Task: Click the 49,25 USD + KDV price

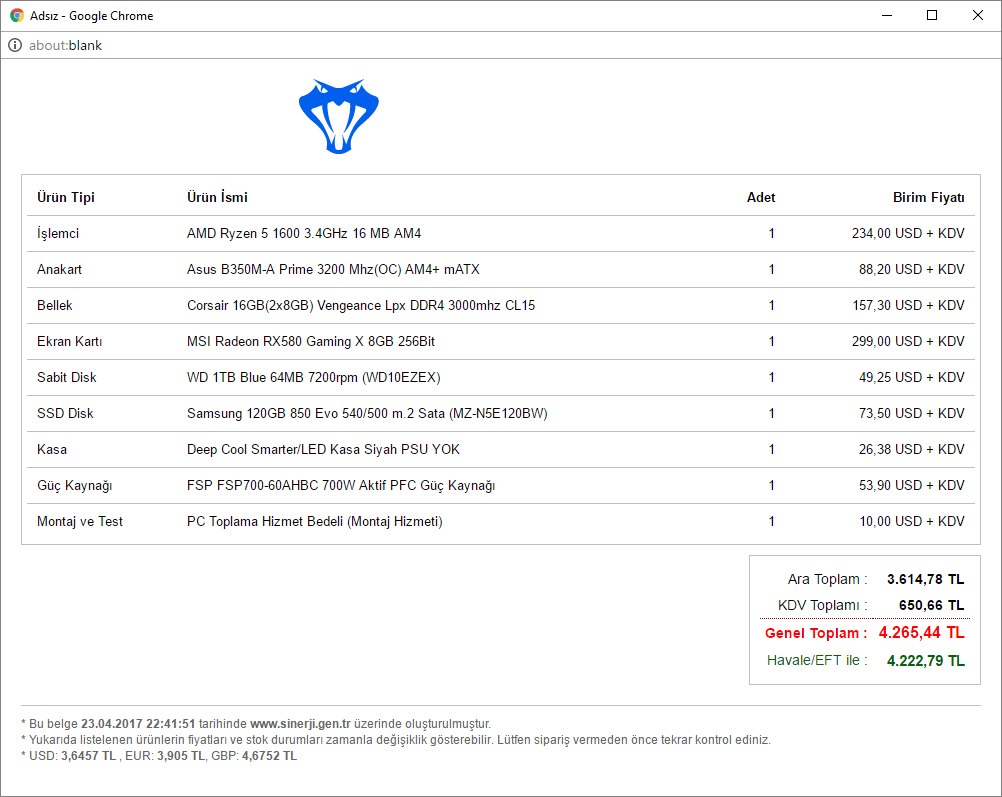Action: tap(911, 377)
